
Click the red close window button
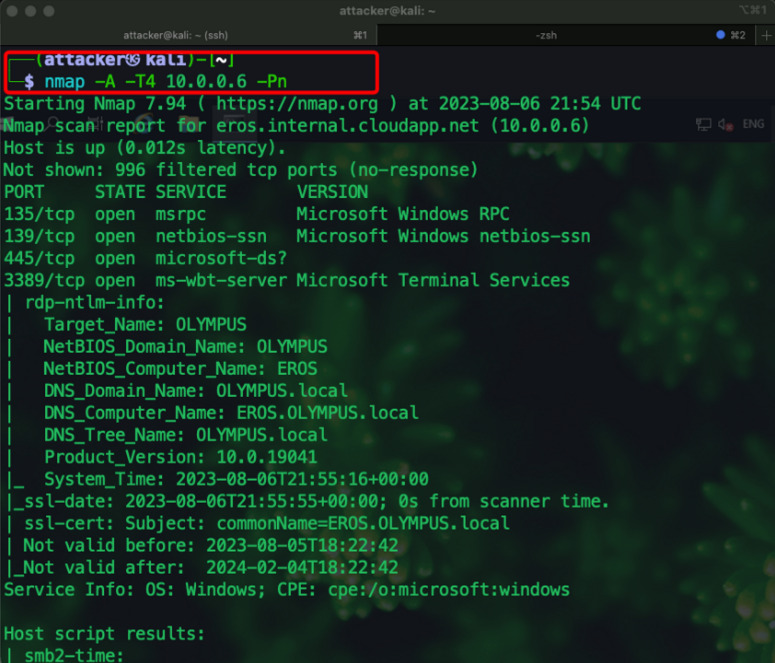tap(12, 10)
